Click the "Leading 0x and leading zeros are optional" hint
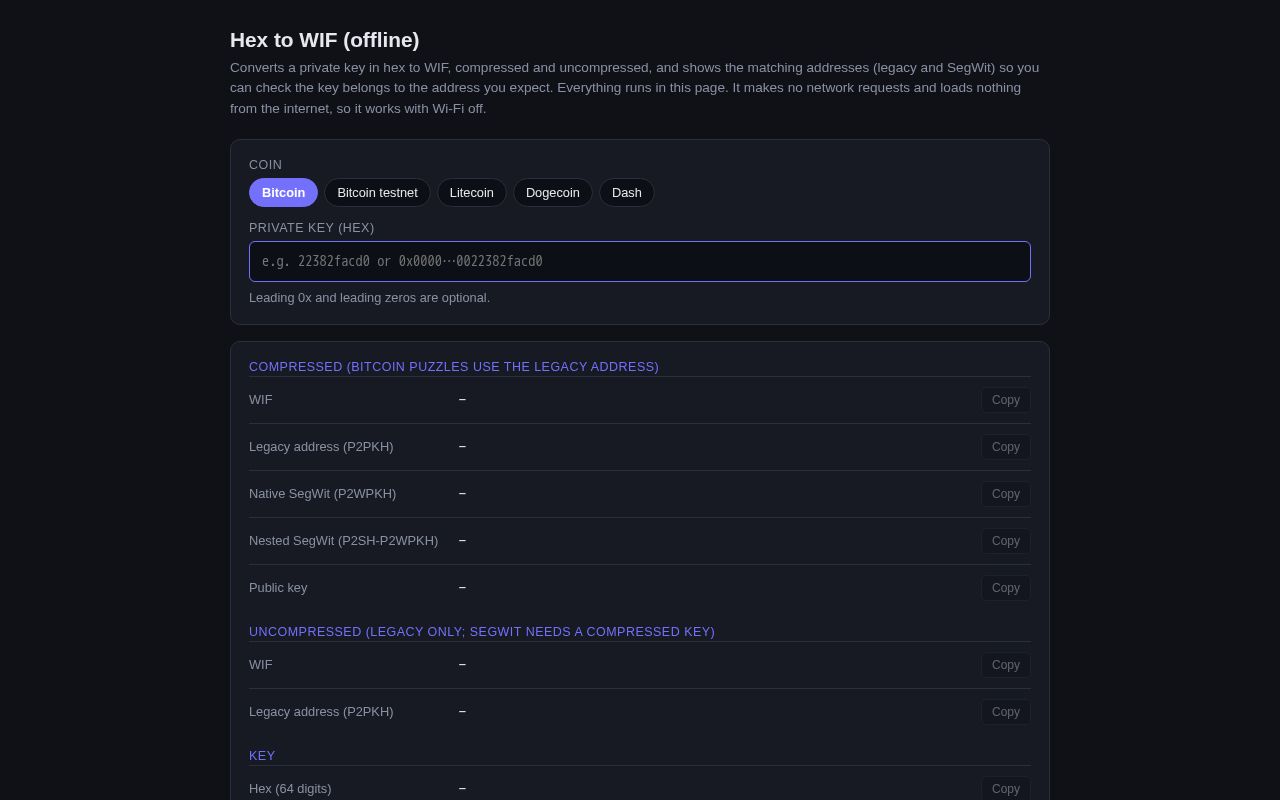Screen dimensions: 1280x800 369,298
